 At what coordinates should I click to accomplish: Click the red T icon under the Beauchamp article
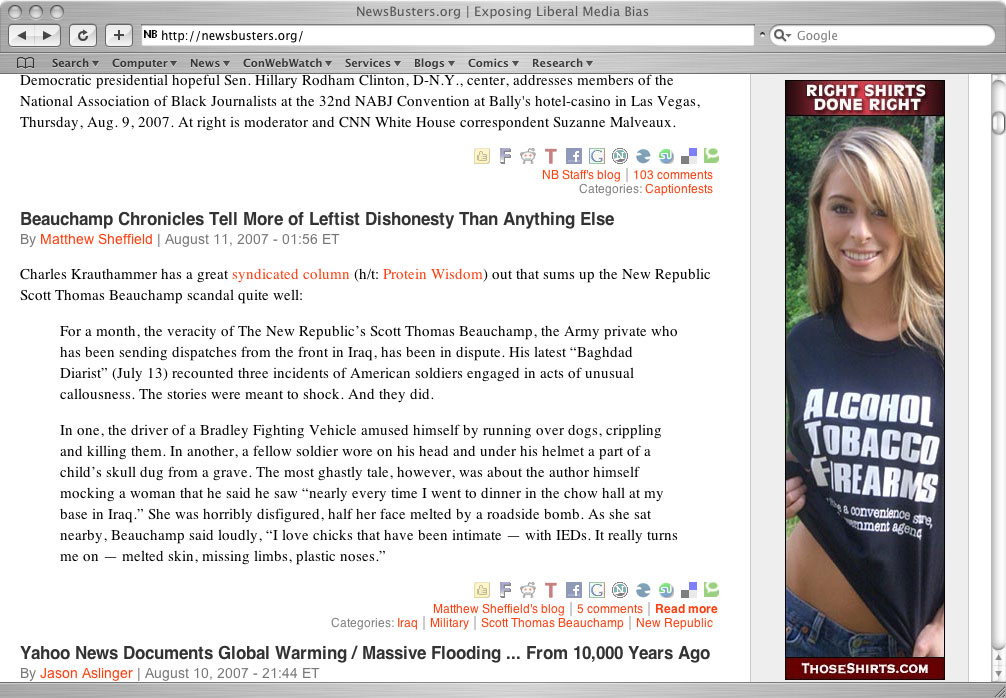click(x=550, y=590)
